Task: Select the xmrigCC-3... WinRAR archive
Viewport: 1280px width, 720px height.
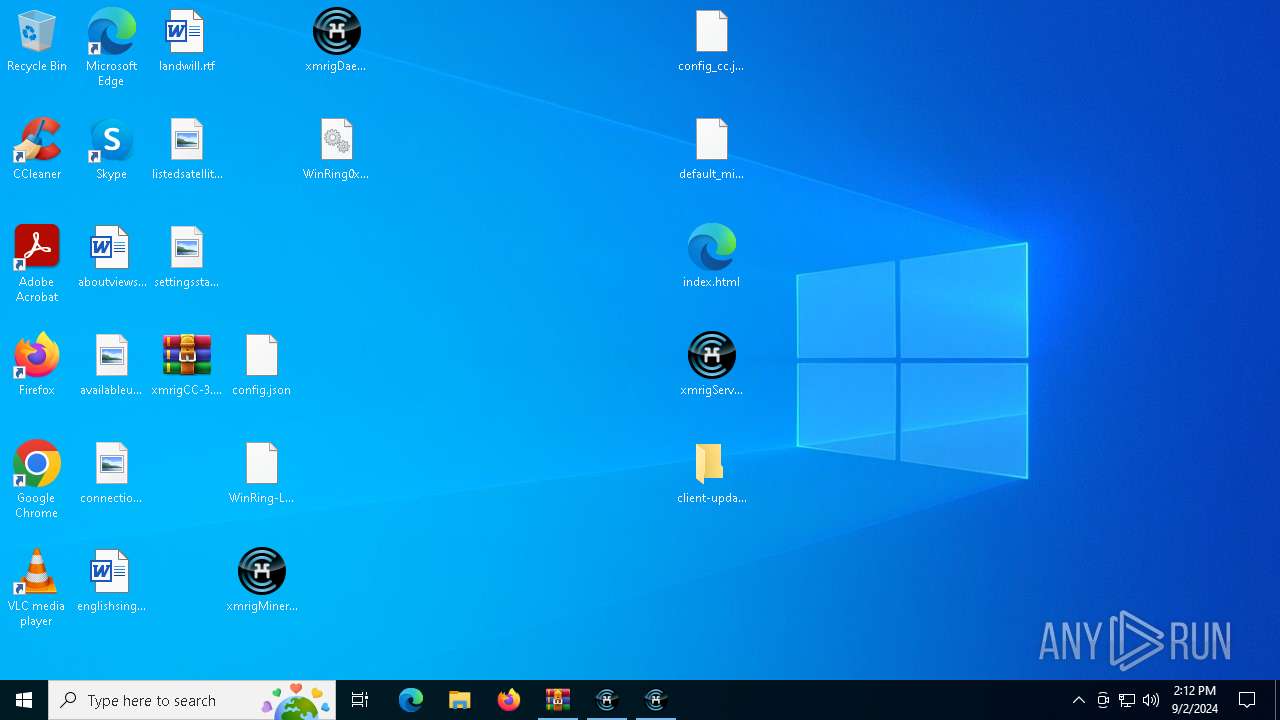Action: click(186, 366)
